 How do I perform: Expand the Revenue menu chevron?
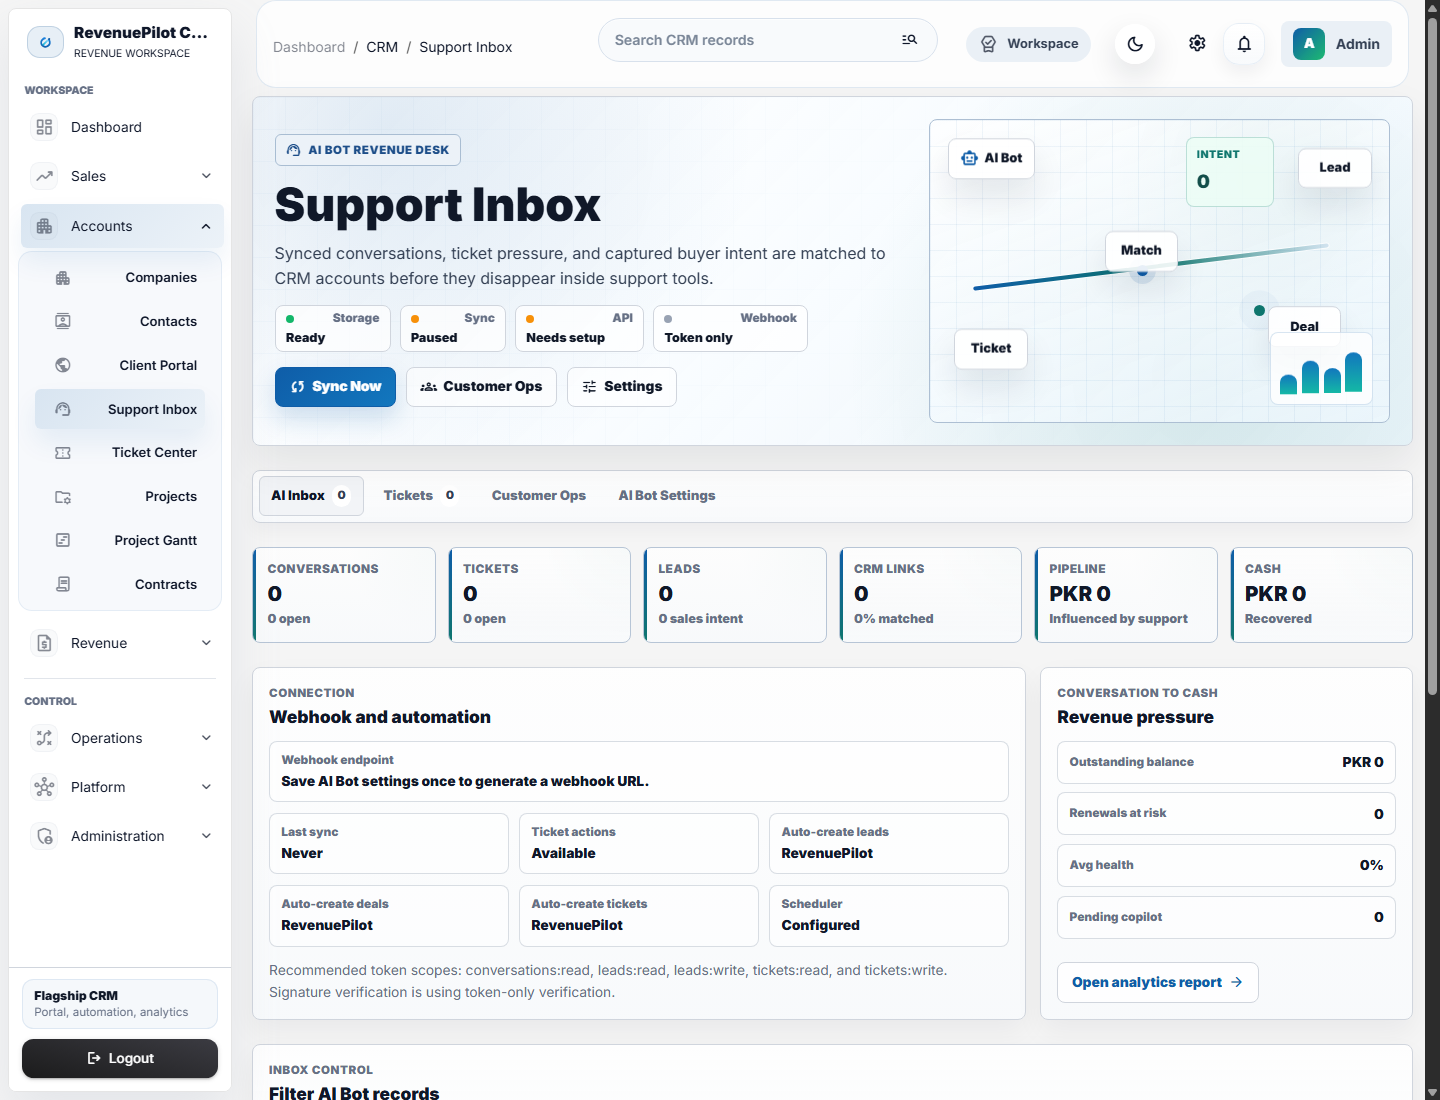click(x=206, y=643)
